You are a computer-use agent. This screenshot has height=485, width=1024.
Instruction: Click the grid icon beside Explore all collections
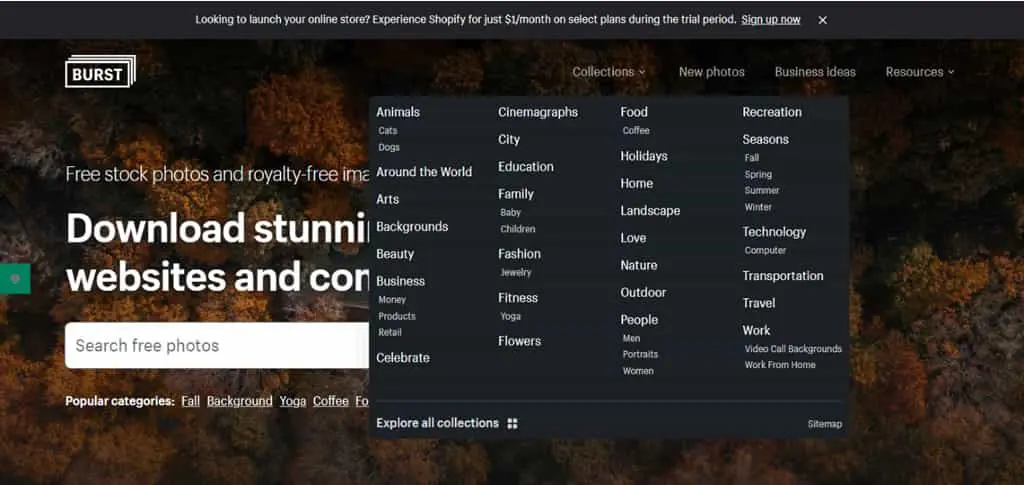pos(513,424)
